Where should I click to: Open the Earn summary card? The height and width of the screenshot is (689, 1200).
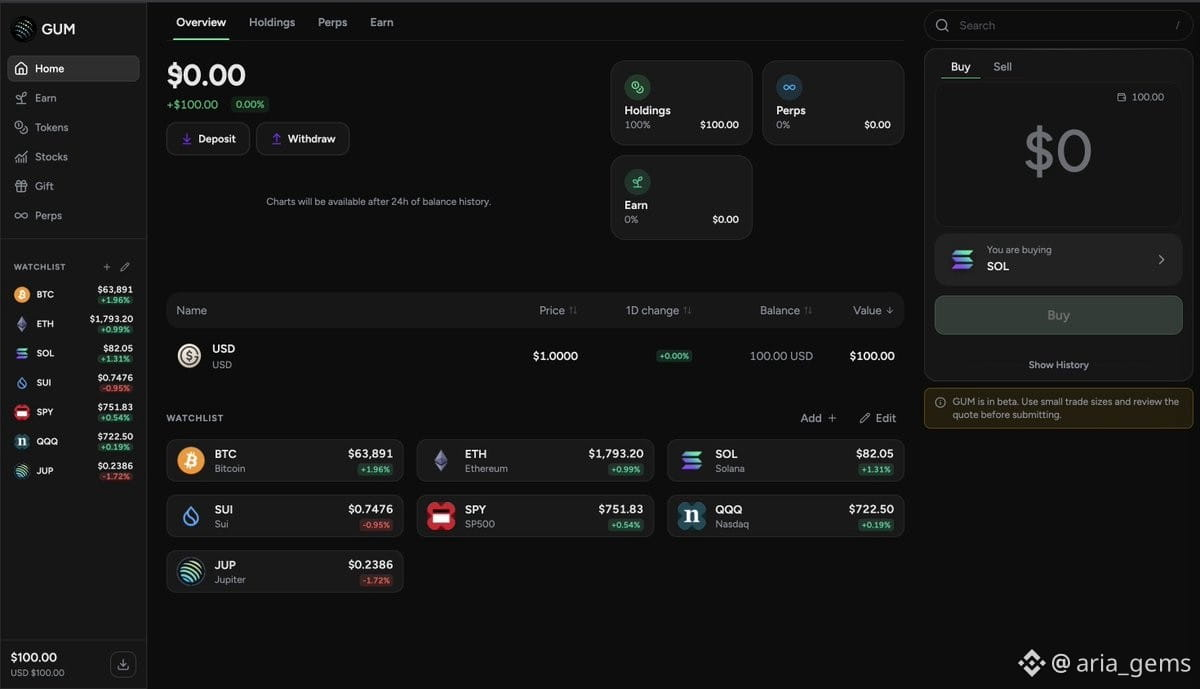(x=681, y=197)
